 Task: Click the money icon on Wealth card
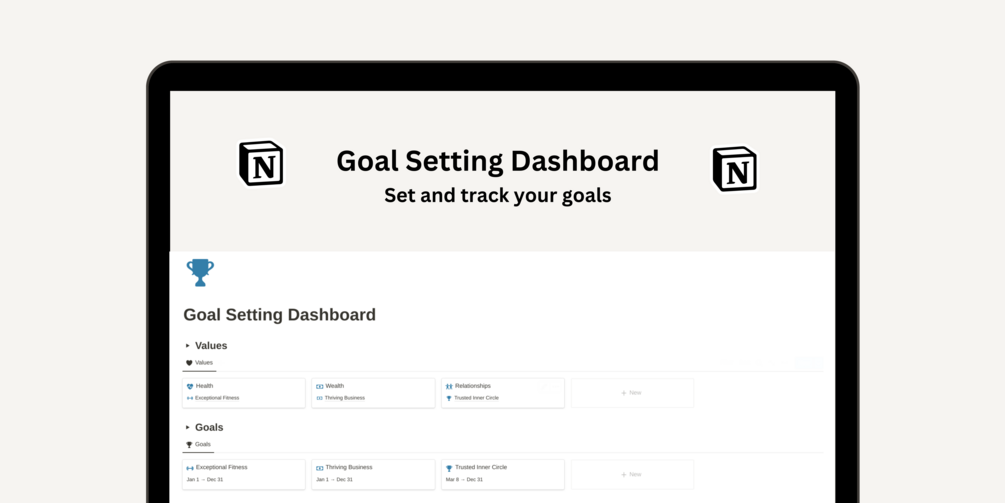(x=319, y=386)
